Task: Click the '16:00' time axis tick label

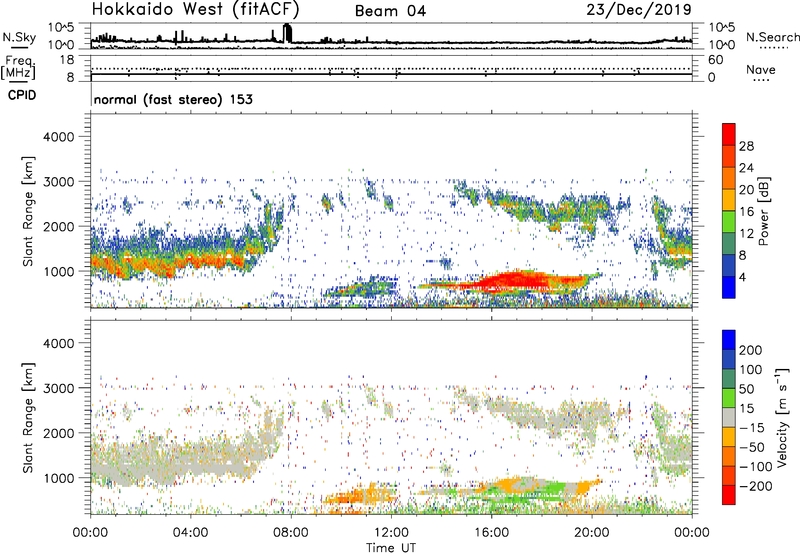Action: click(491, 533)
